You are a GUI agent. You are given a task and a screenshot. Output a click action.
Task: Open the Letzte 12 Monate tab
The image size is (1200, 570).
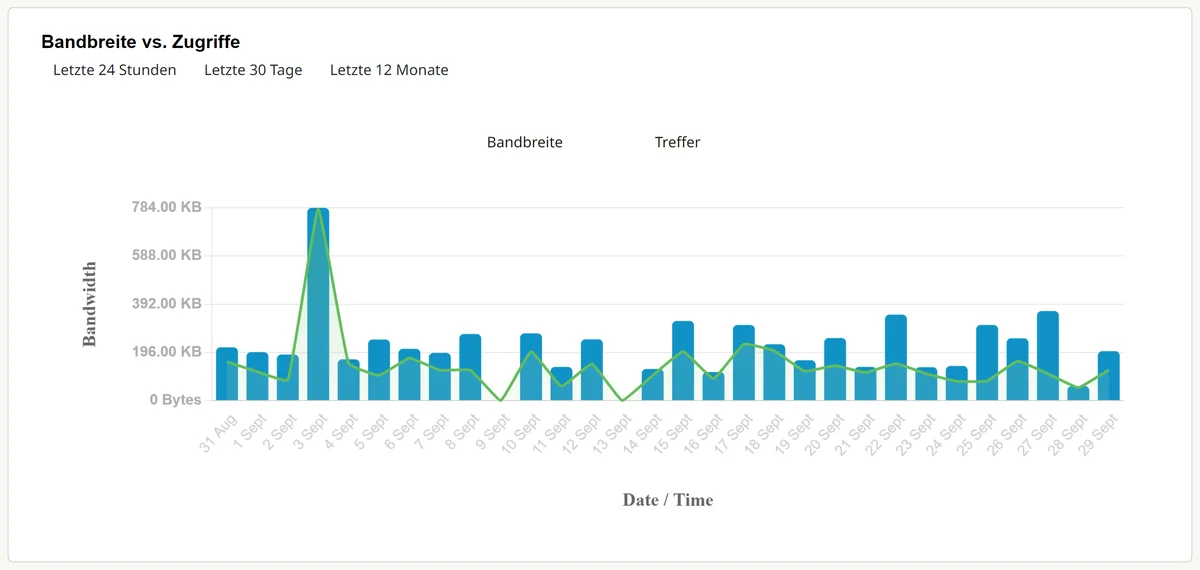pyautogui.click(x=389, y=70)
